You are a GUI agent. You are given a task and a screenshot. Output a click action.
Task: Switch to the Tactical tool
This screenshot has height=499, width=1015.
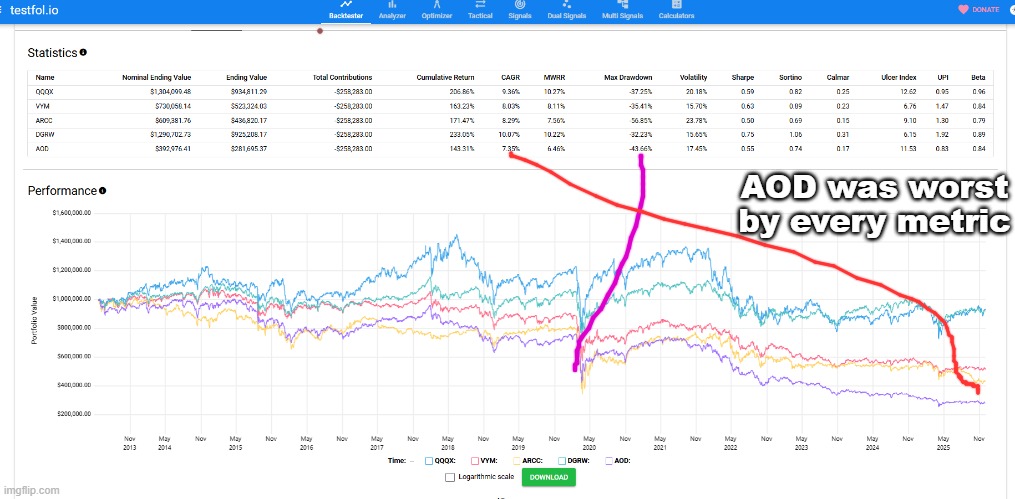click(480, 10)
